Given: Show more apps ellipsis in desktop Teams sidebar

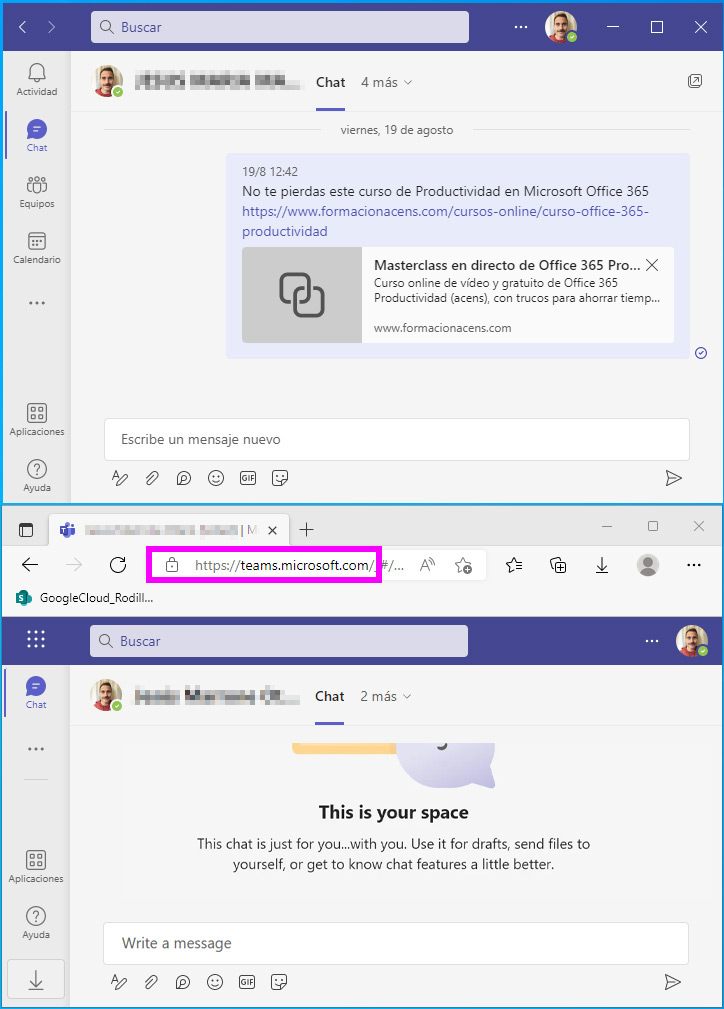Looking at the screenshot, I should pyautogui.click(x=37, y=303).
